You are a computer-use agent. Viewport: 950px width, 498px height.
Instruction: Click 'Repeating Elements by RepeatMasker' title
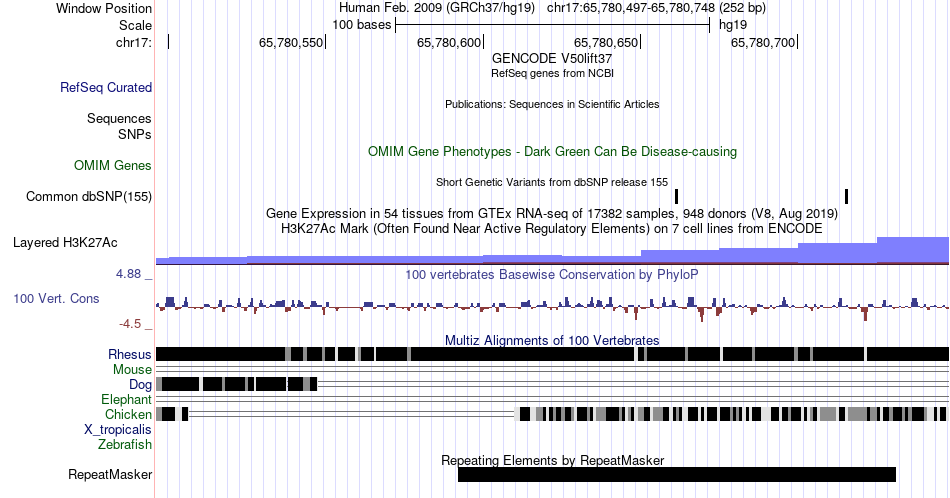click(552, 460)
